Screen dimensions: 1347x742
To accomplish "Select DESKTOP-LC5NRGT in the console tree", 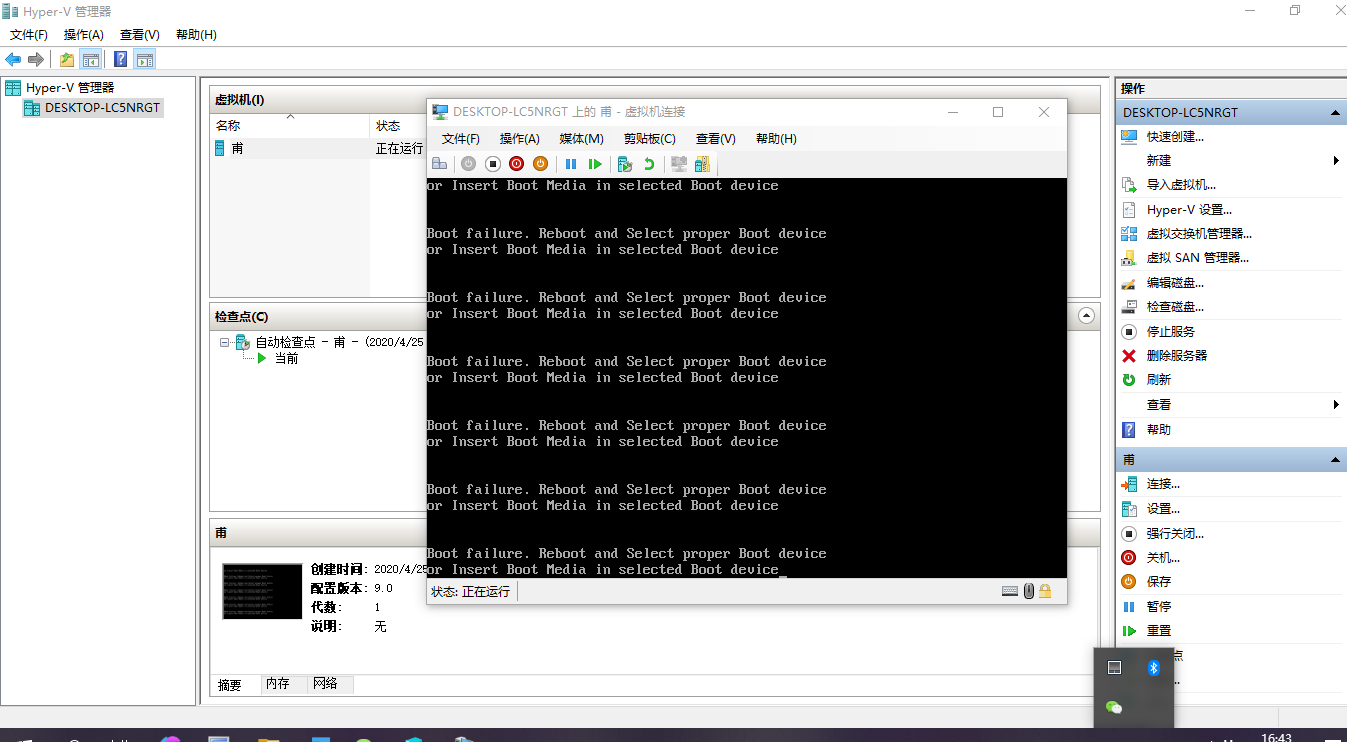I will (x=102, y=108).
